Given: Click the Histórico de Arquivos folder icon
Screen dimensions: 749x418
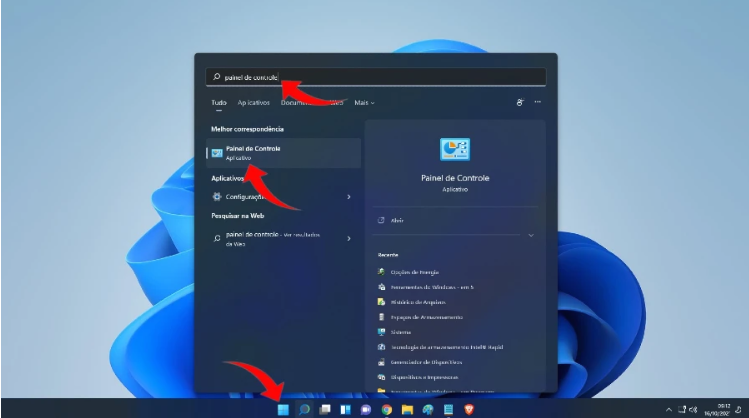Looking at the screenshot, I should pos(381,302).
